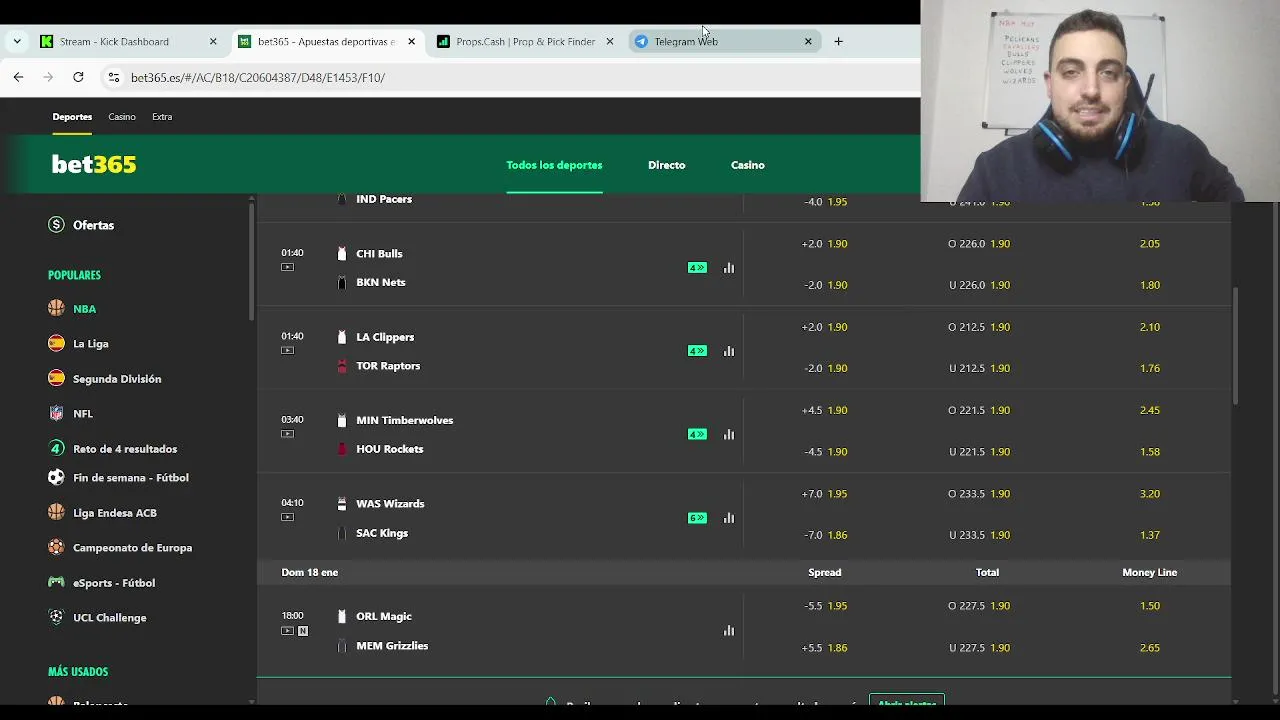Reload the bet365 page

78,77
